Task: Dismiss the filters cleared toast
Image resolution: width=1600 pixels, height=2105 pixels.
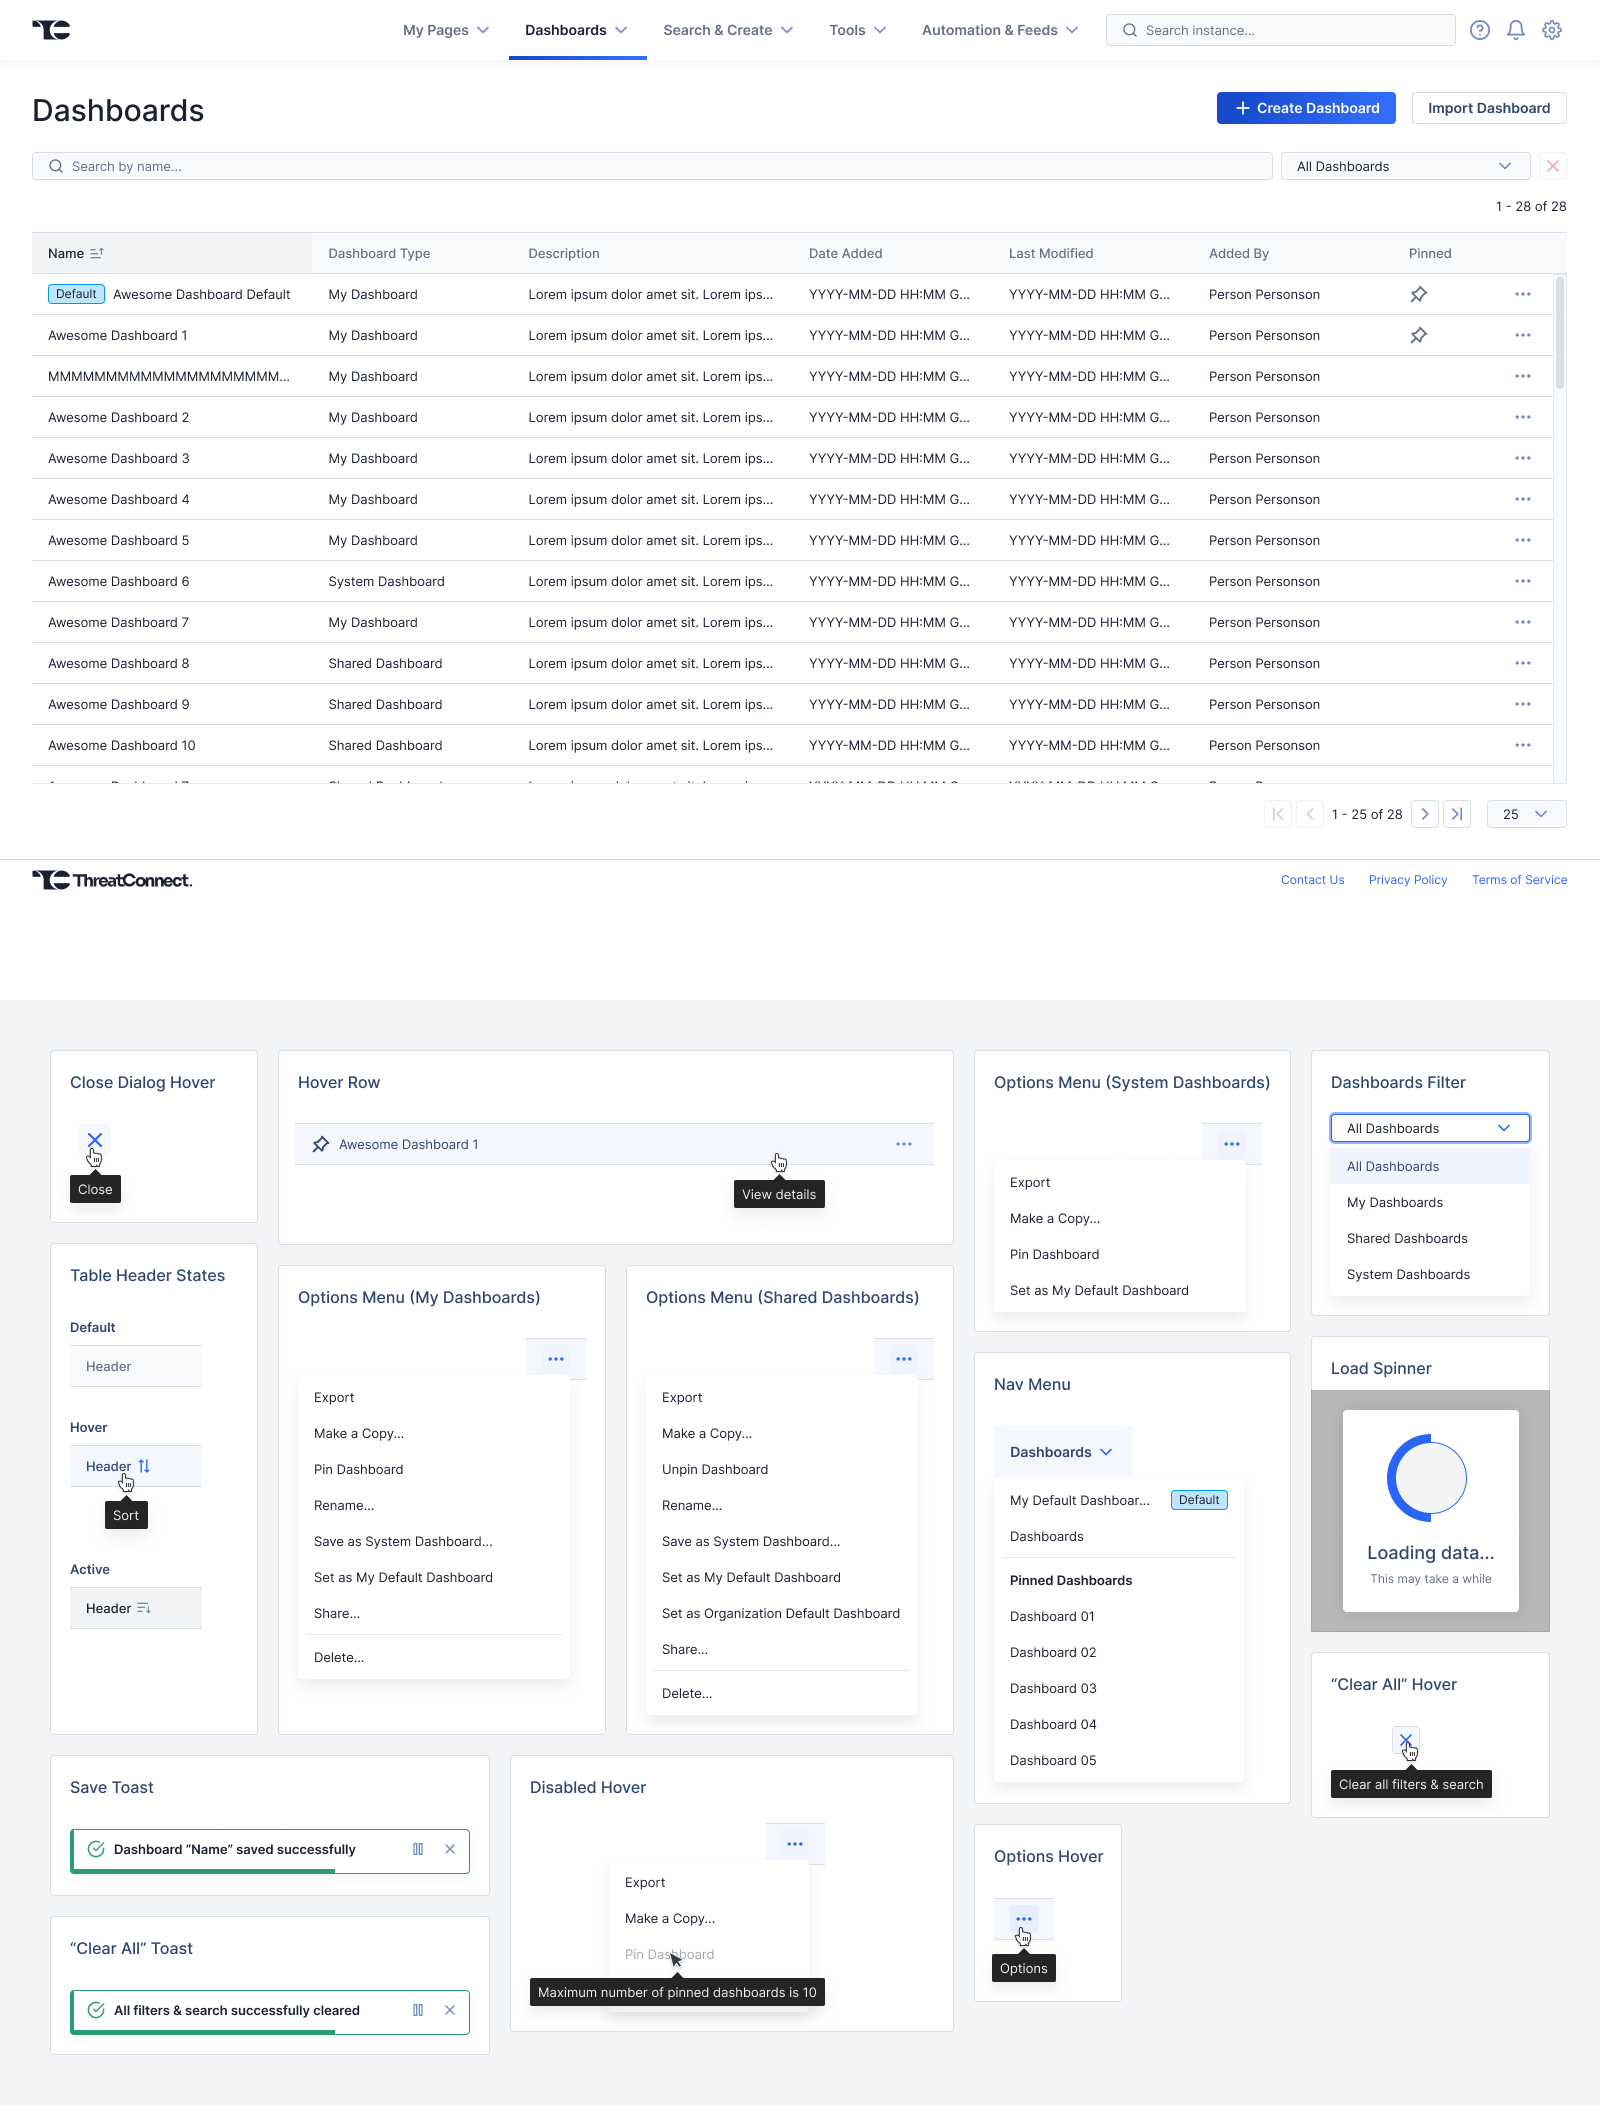Action: 450,2010
